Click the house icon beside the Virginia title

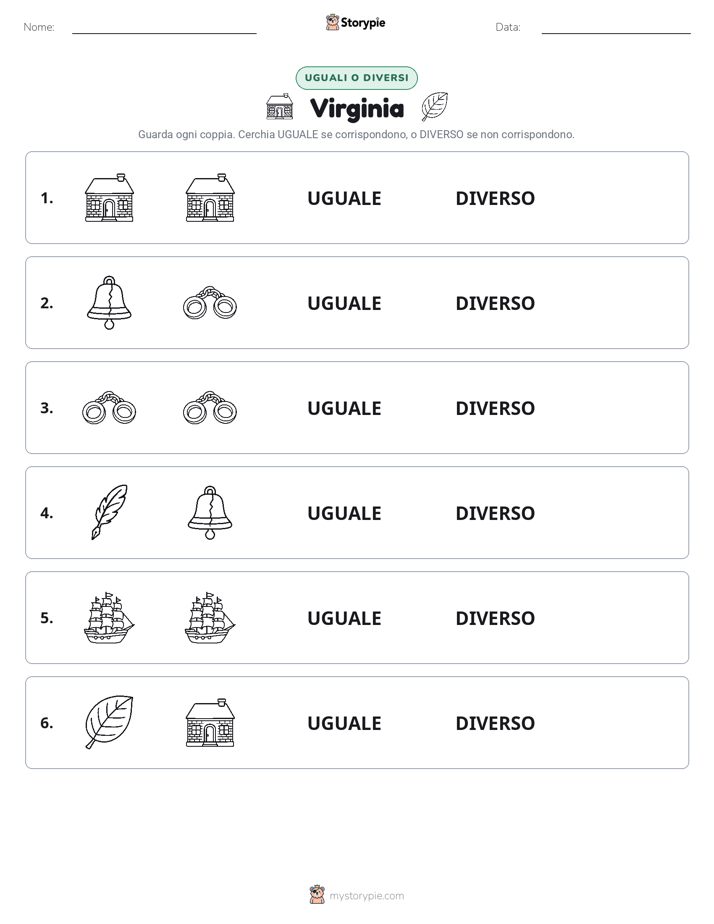click(280, 107)
